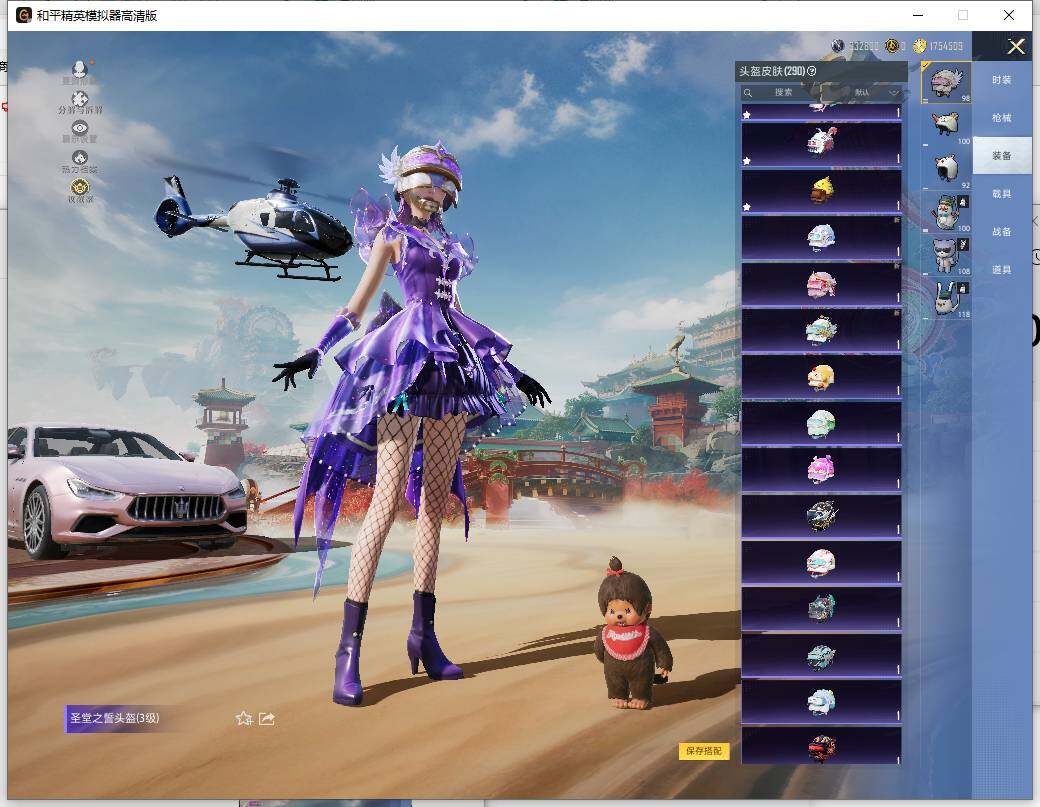
Task: Close the wardrobe with the gold X
Action: [1015, 46]
